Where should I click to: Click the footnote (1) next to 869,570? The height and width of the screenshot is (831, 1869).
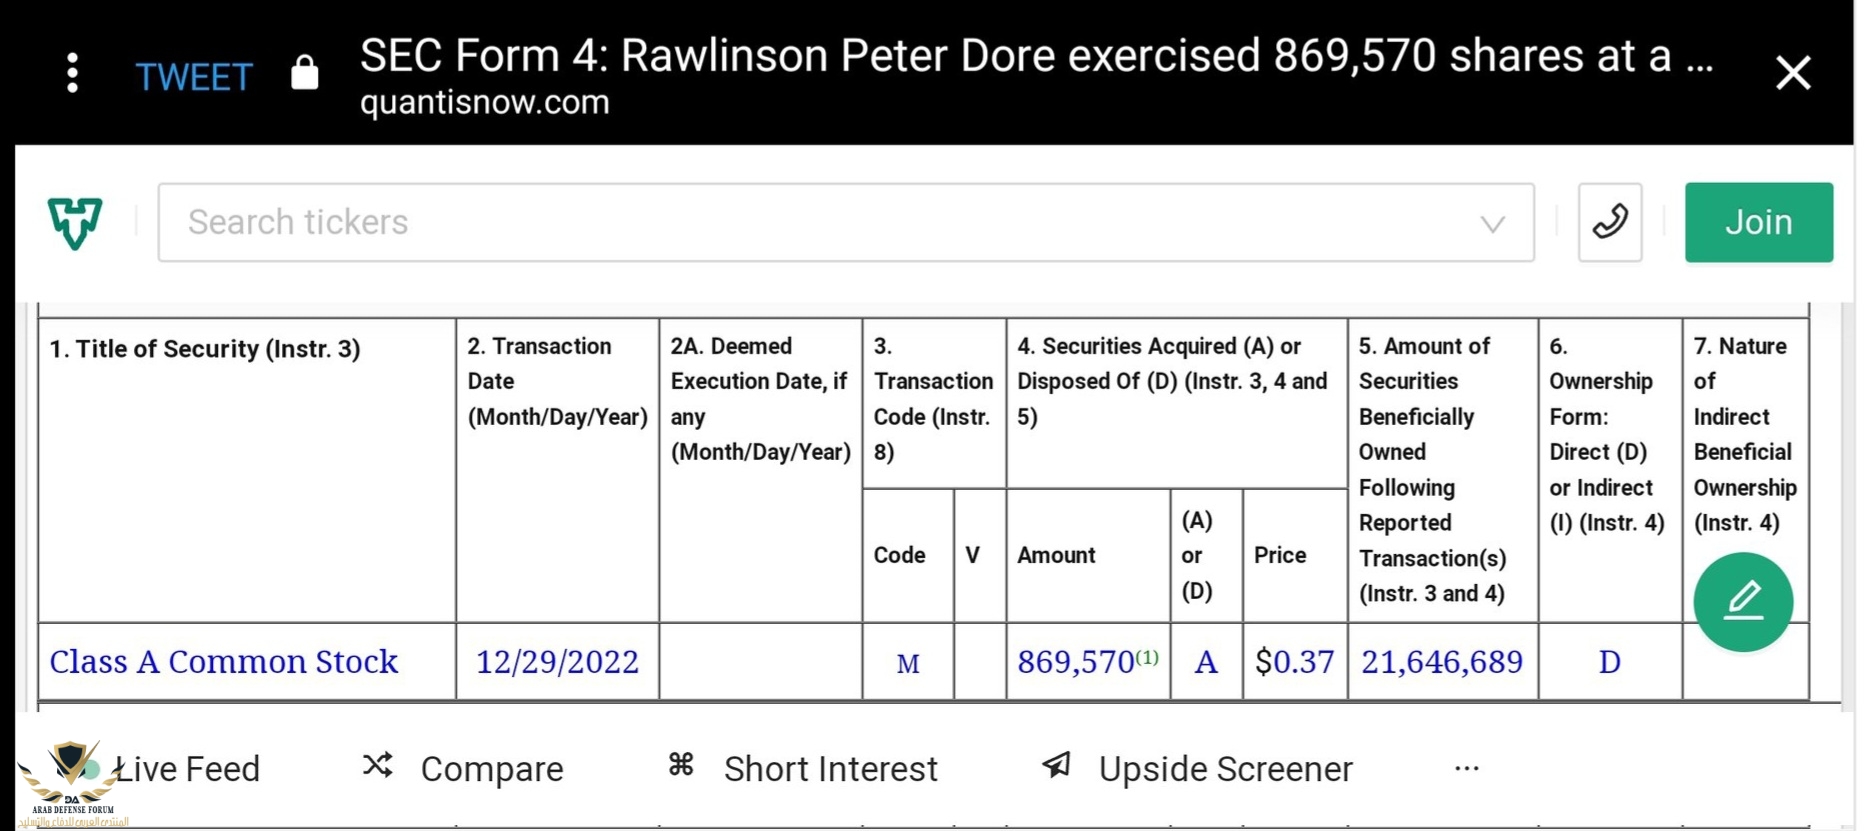click(1147, 657)
